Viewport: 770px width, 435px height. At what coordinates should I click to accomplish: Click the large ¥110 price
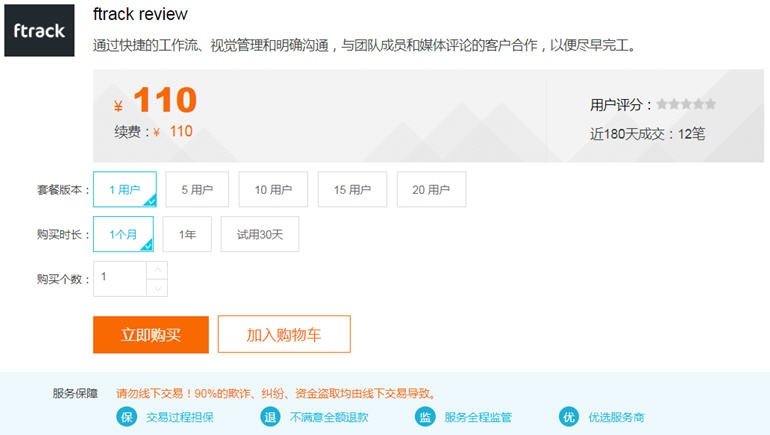pyautogui.click(x=156, y=100)
